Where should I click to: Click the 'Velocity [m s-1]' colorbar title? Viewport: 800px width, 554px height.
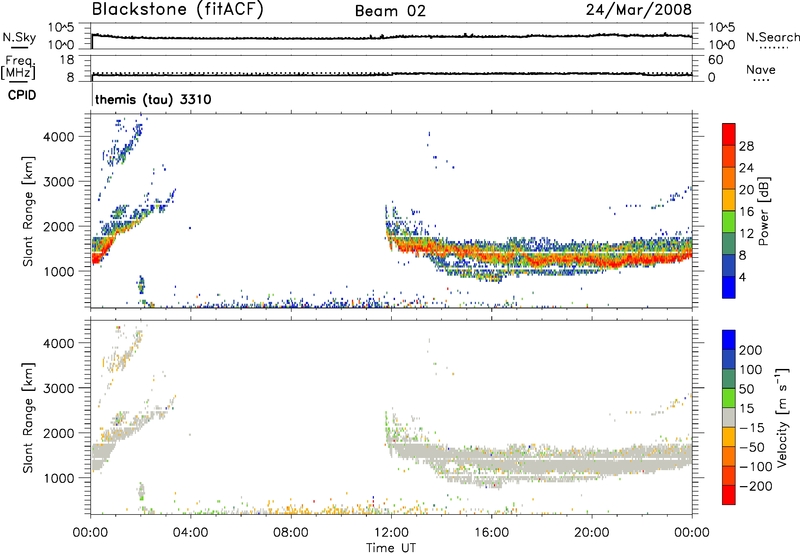tap(782, 417)
